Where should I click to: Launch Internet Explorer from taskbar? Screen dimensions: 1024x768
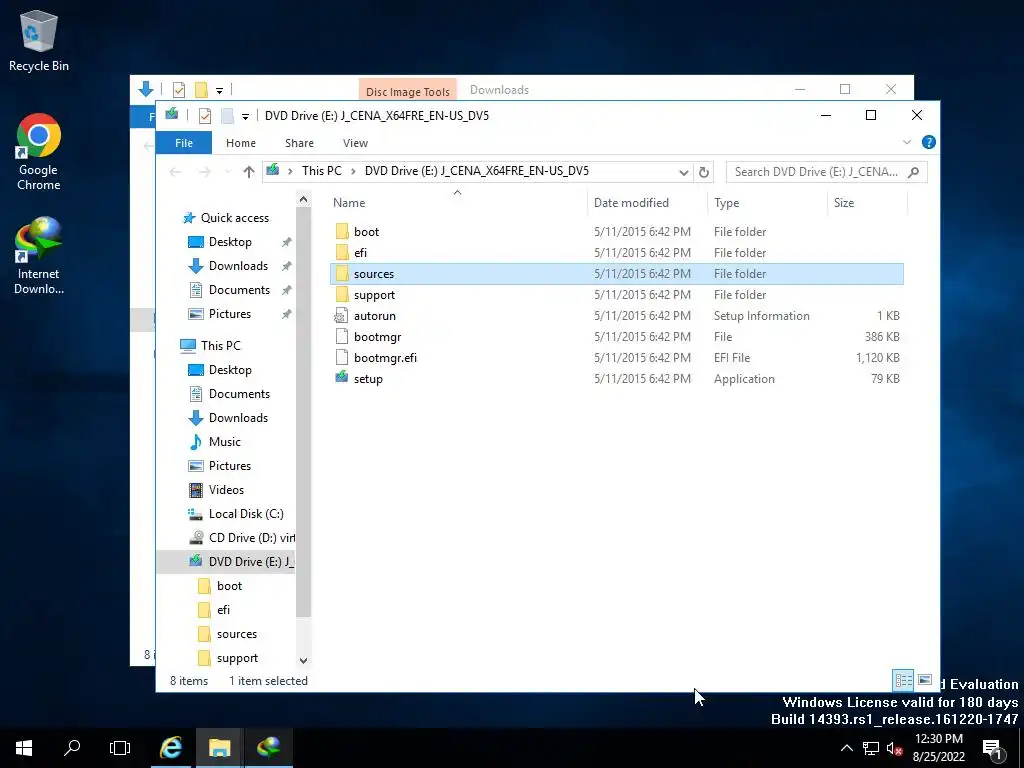pyautogui.click(x=171, y=748)
